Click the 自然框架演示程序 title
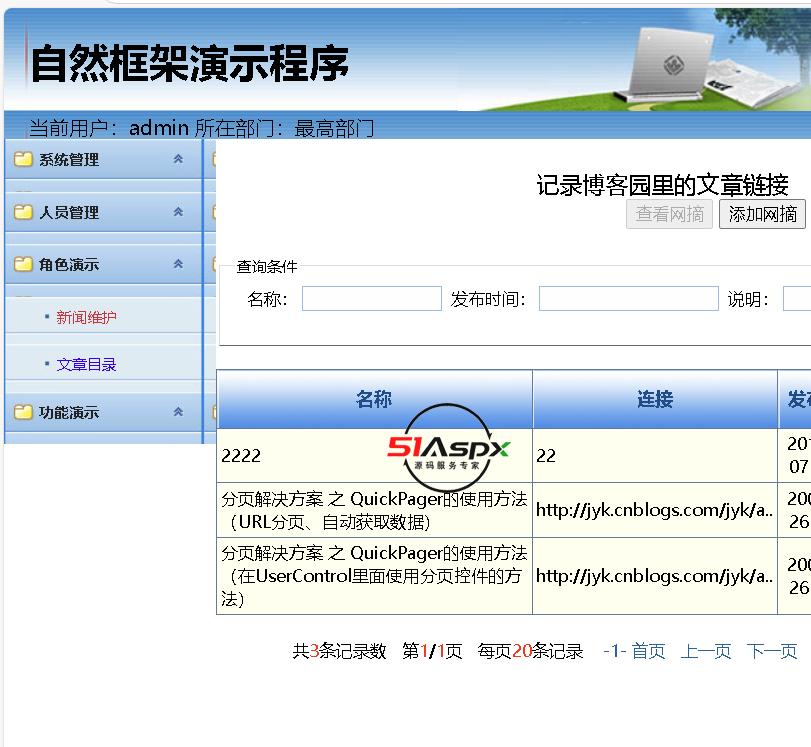811x747 pixels. (189, 63)
